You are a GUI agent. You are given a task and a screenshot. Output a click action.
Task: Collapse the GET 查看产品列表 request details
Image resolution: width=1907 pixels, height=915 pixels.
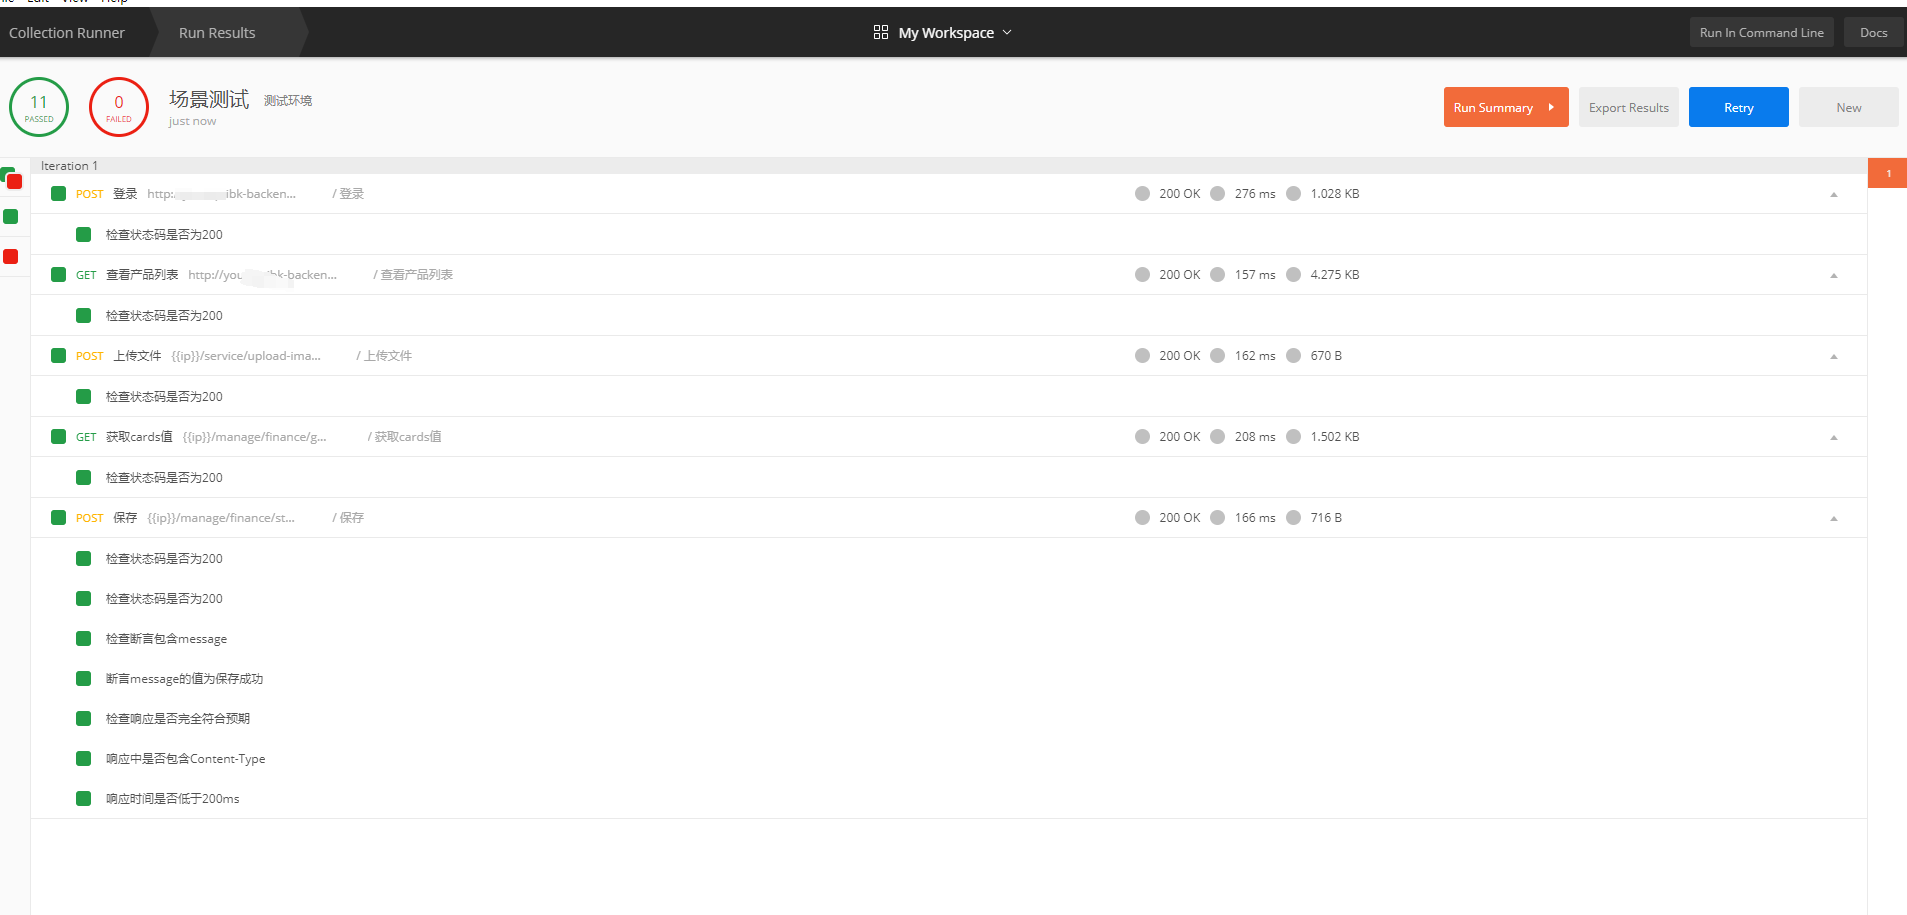1833,274
